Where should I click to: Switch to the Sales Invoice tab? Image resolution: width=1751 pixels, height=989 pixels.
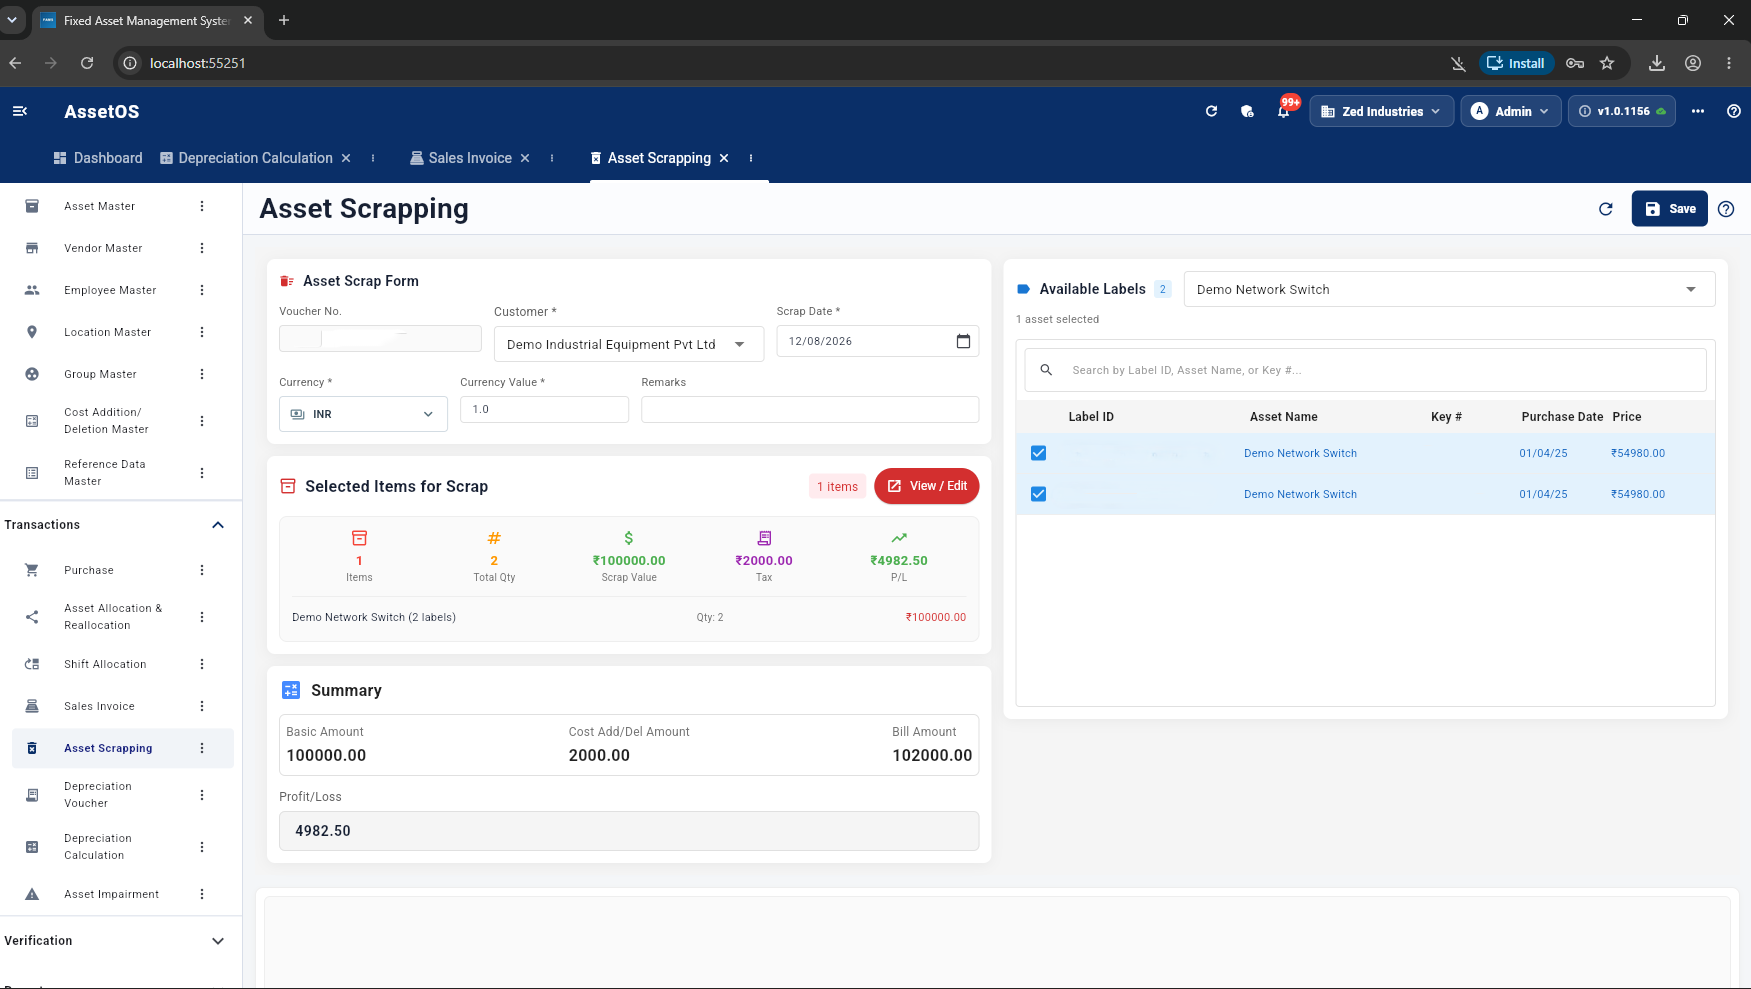pos(461,158)
